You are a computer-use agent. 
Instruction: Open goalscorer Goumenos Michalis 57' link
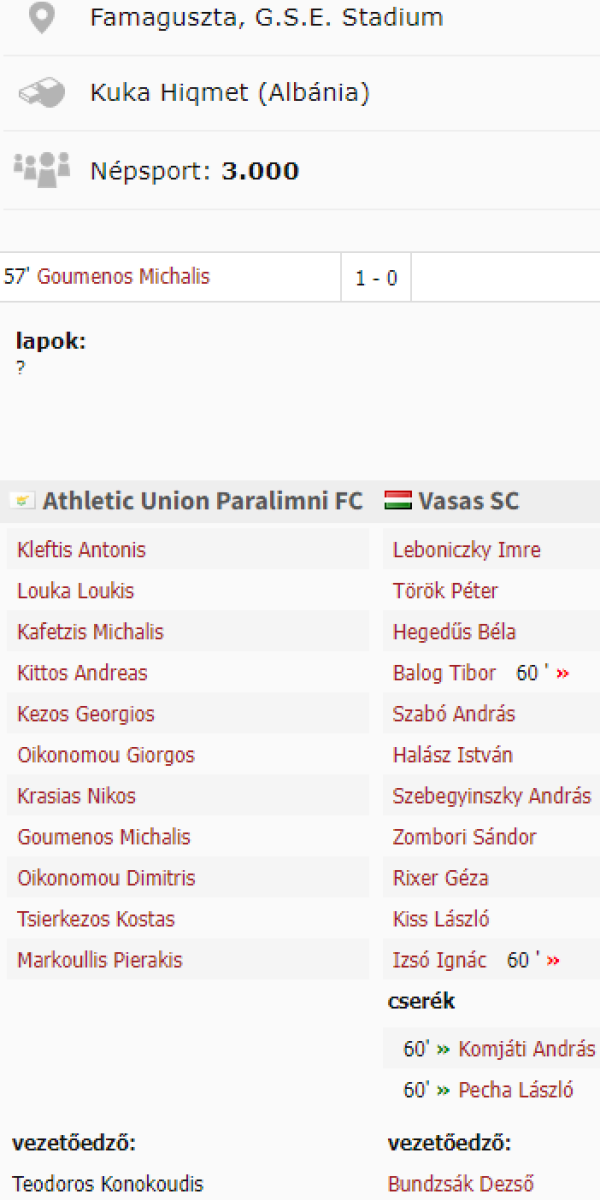(123, 277)
